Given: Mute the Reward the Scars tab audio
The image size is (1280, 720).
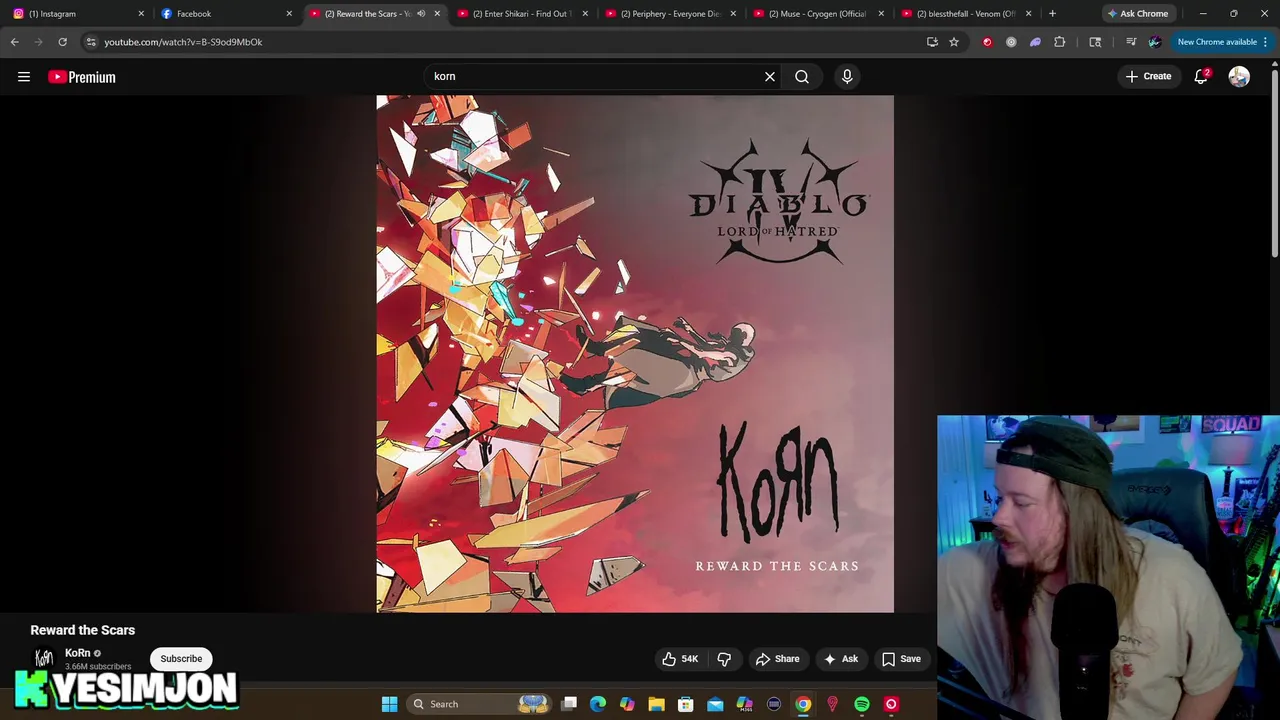Looking at the screenshot, I should (421, 14).
